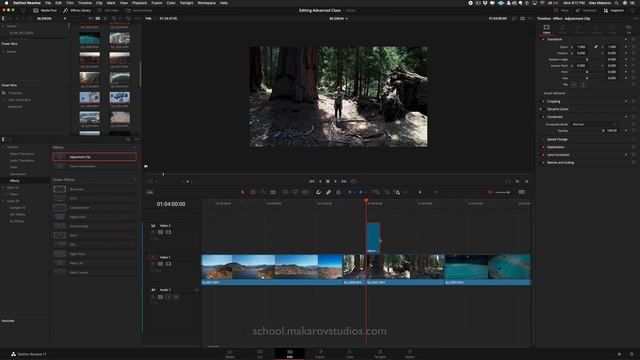Screen dimensions: 640x360
Task: Toggle the Zoom link icon in Transform
Action: pyautogui.click(x=596, y=47)
